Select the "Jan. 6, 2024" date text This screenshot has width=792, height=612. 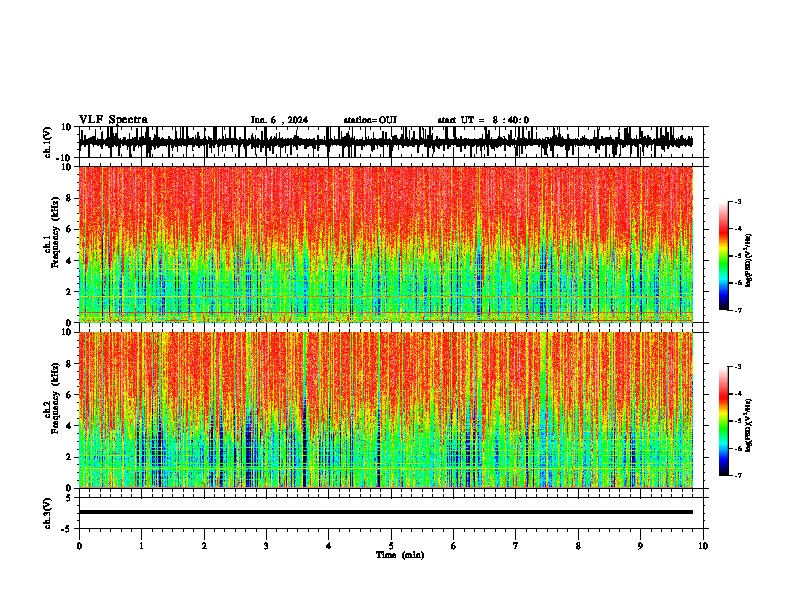279,120
